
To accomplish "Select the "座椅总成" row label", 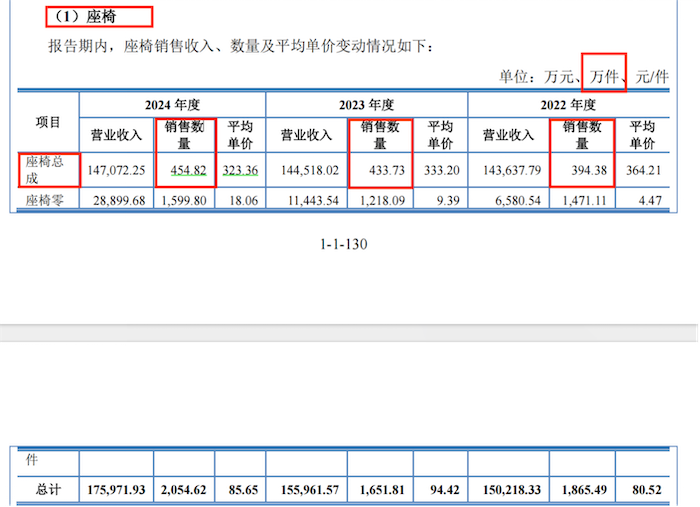I will [44, 170].
